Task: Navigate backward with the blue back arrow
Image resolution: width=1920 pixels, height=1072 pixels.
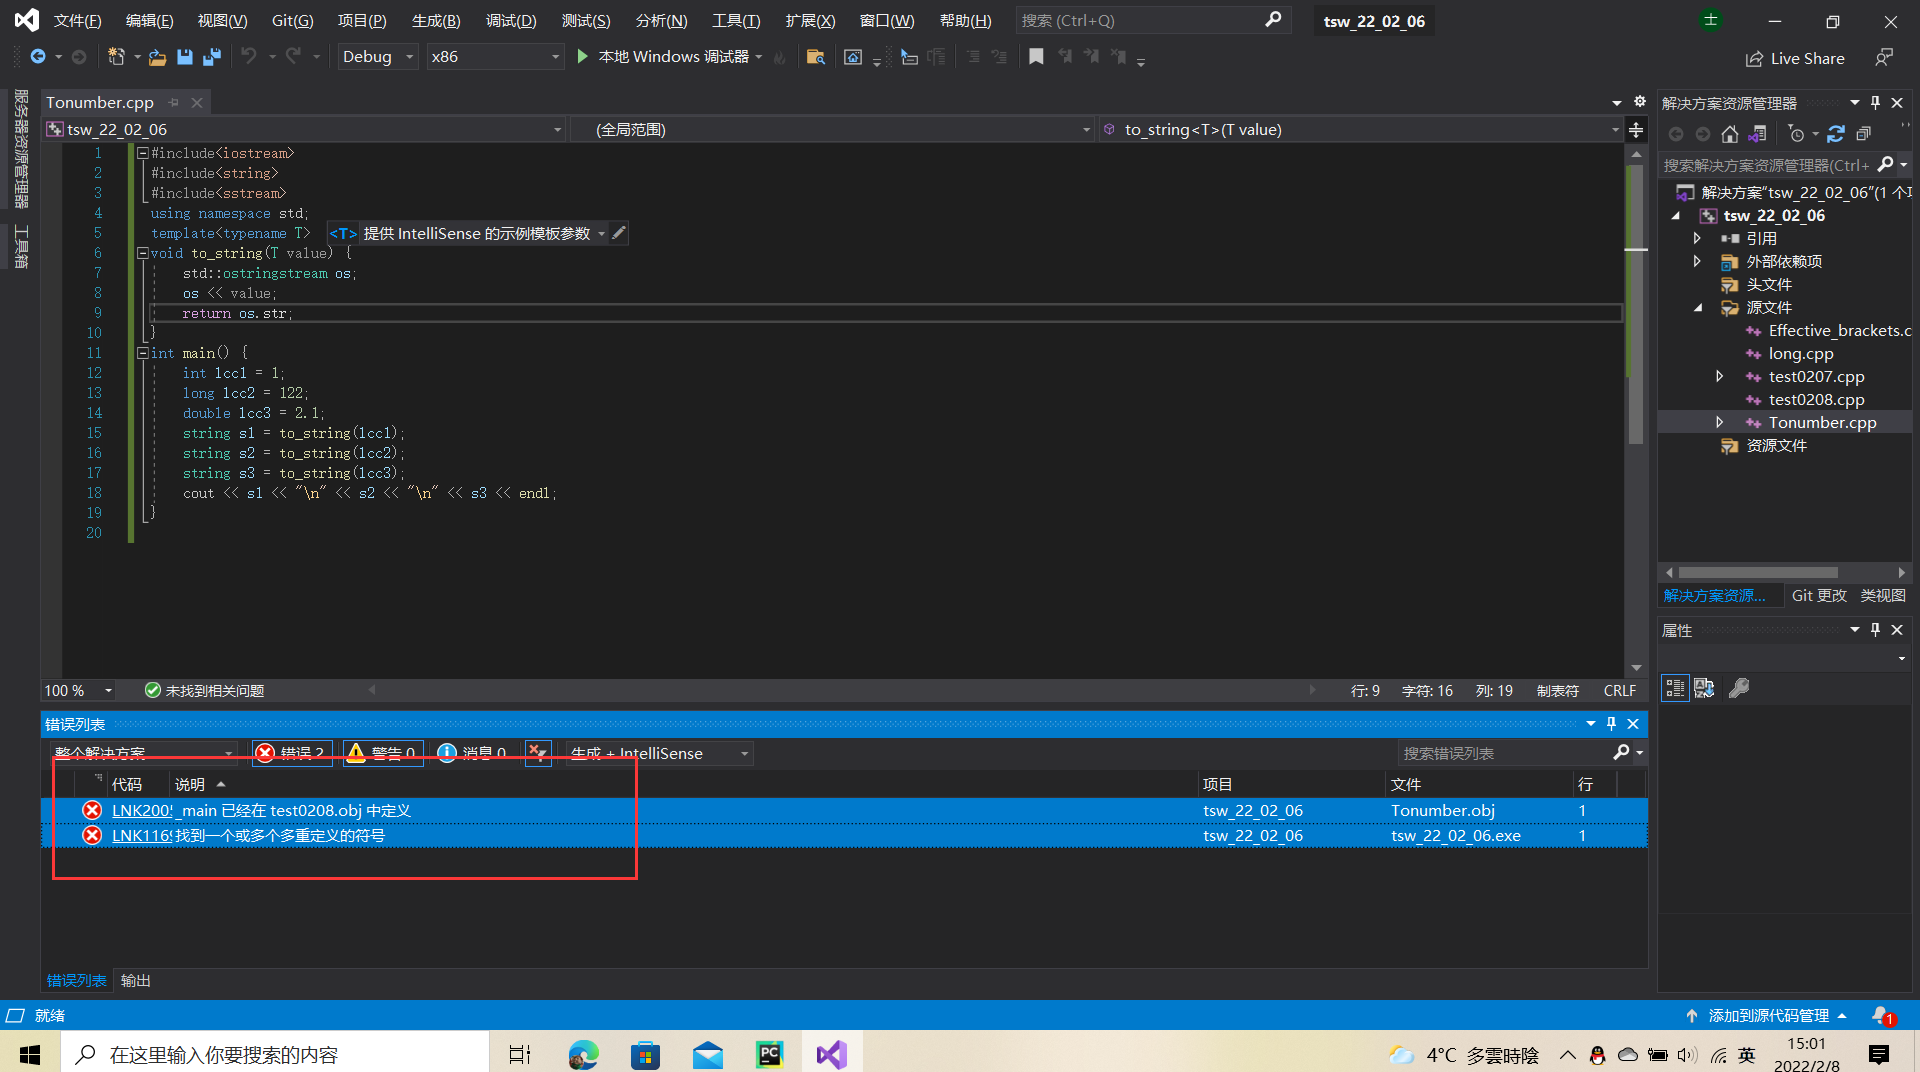Action: [38, 57]
